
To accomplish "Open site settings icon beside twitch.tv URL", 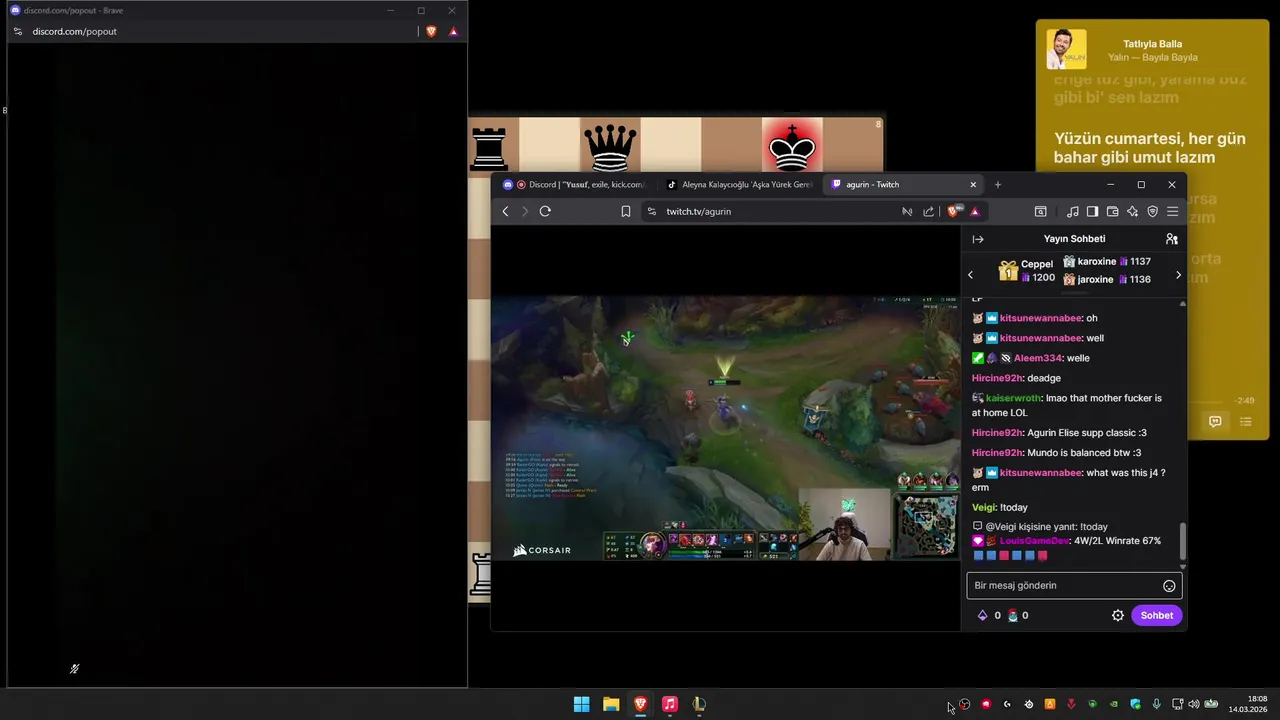I will pyautogui.click(x=652, y=211).
